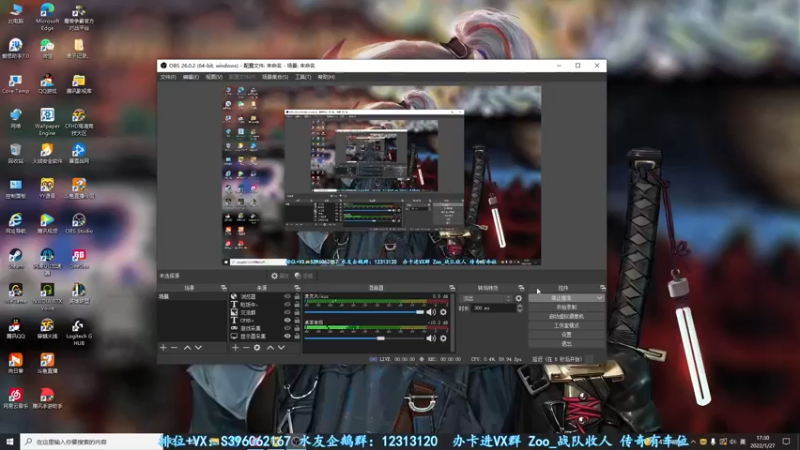Click the Filters button above the Sources panel

(x=304, y=276)
